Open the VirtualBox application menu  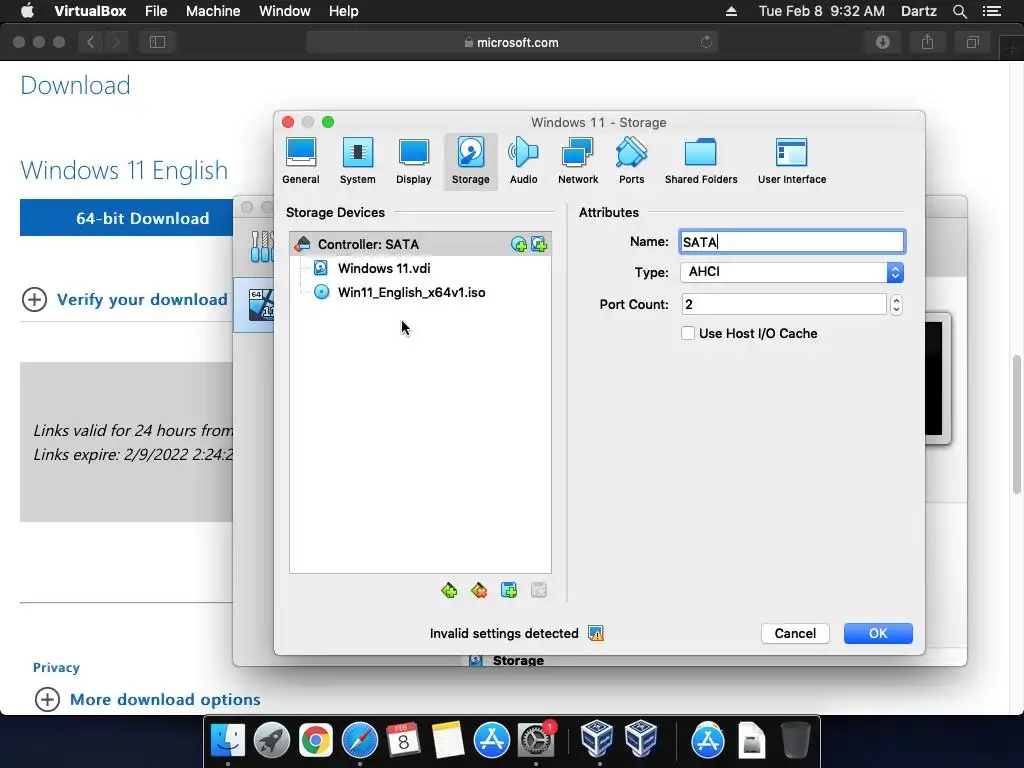pyautogui.click(x=90, y=11)
